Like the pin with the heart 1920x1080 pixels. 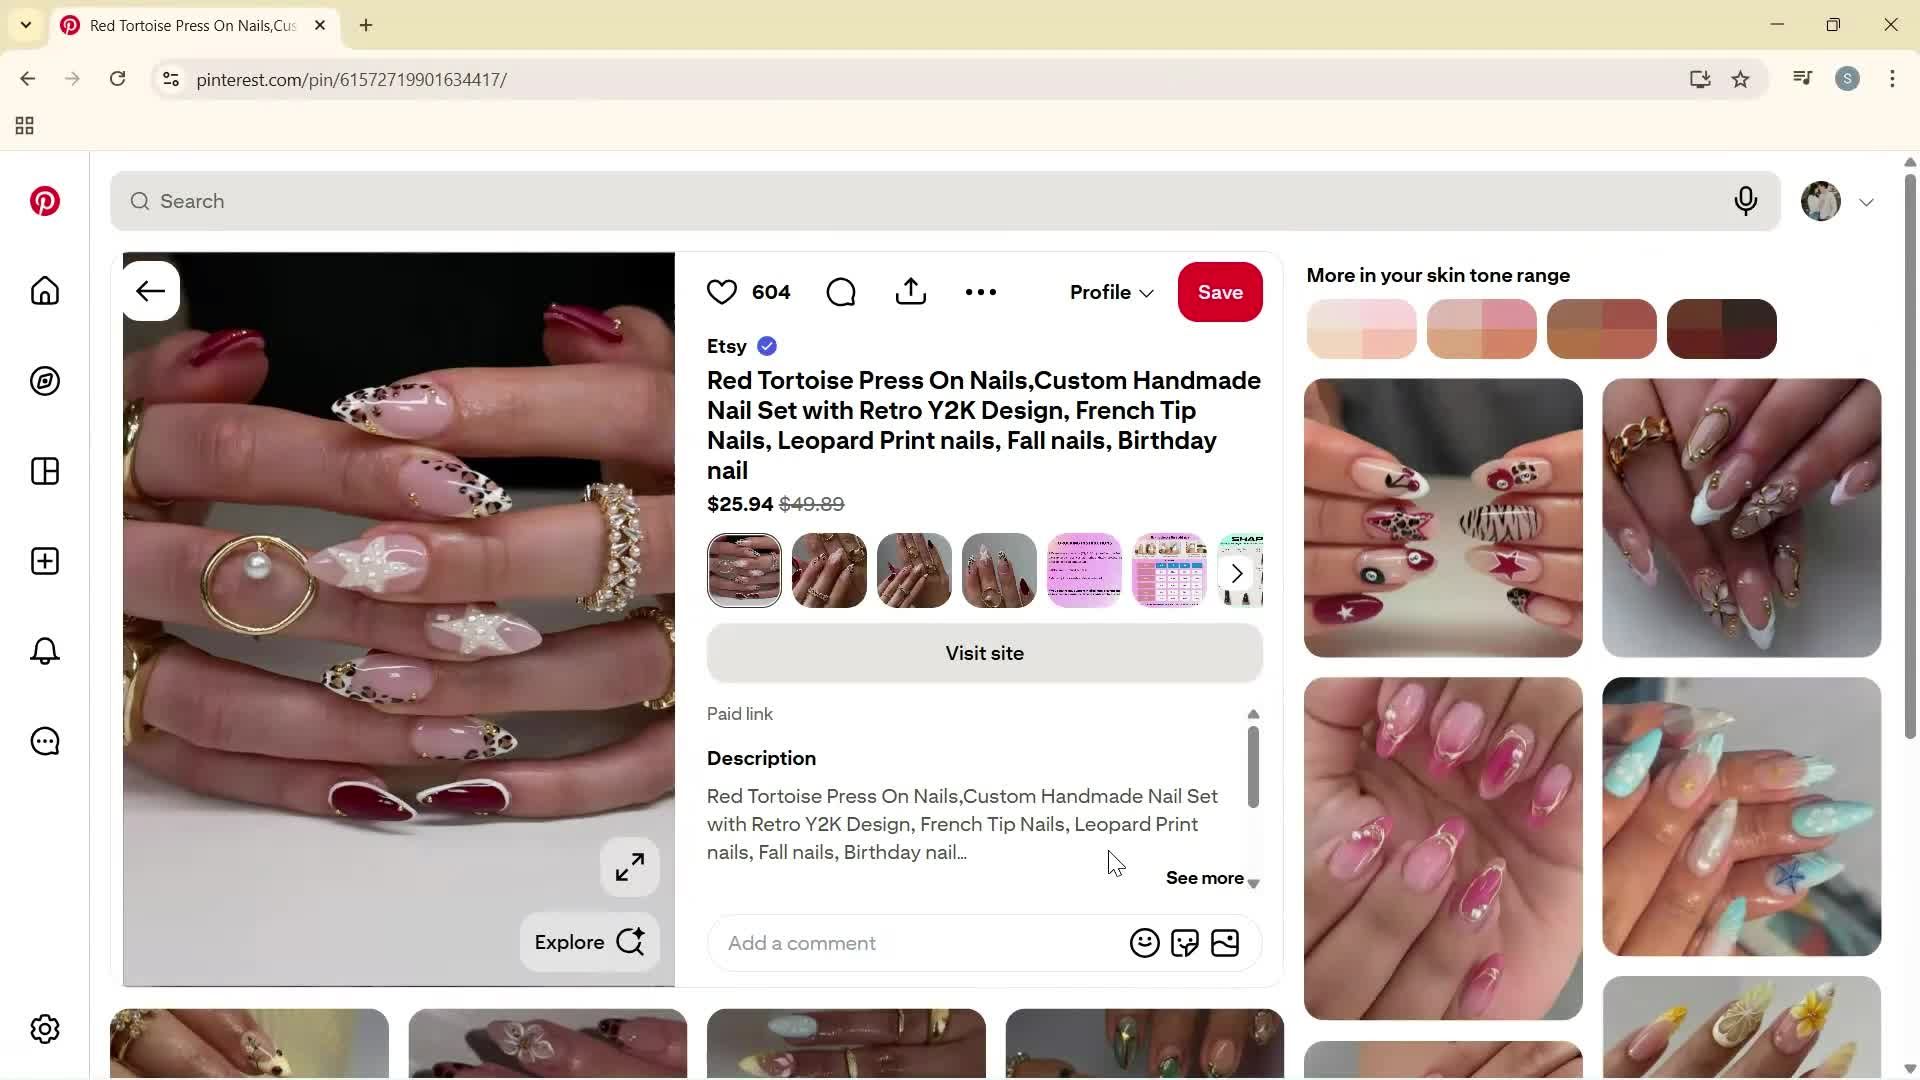pyautogui.click(x=722, y=291)
